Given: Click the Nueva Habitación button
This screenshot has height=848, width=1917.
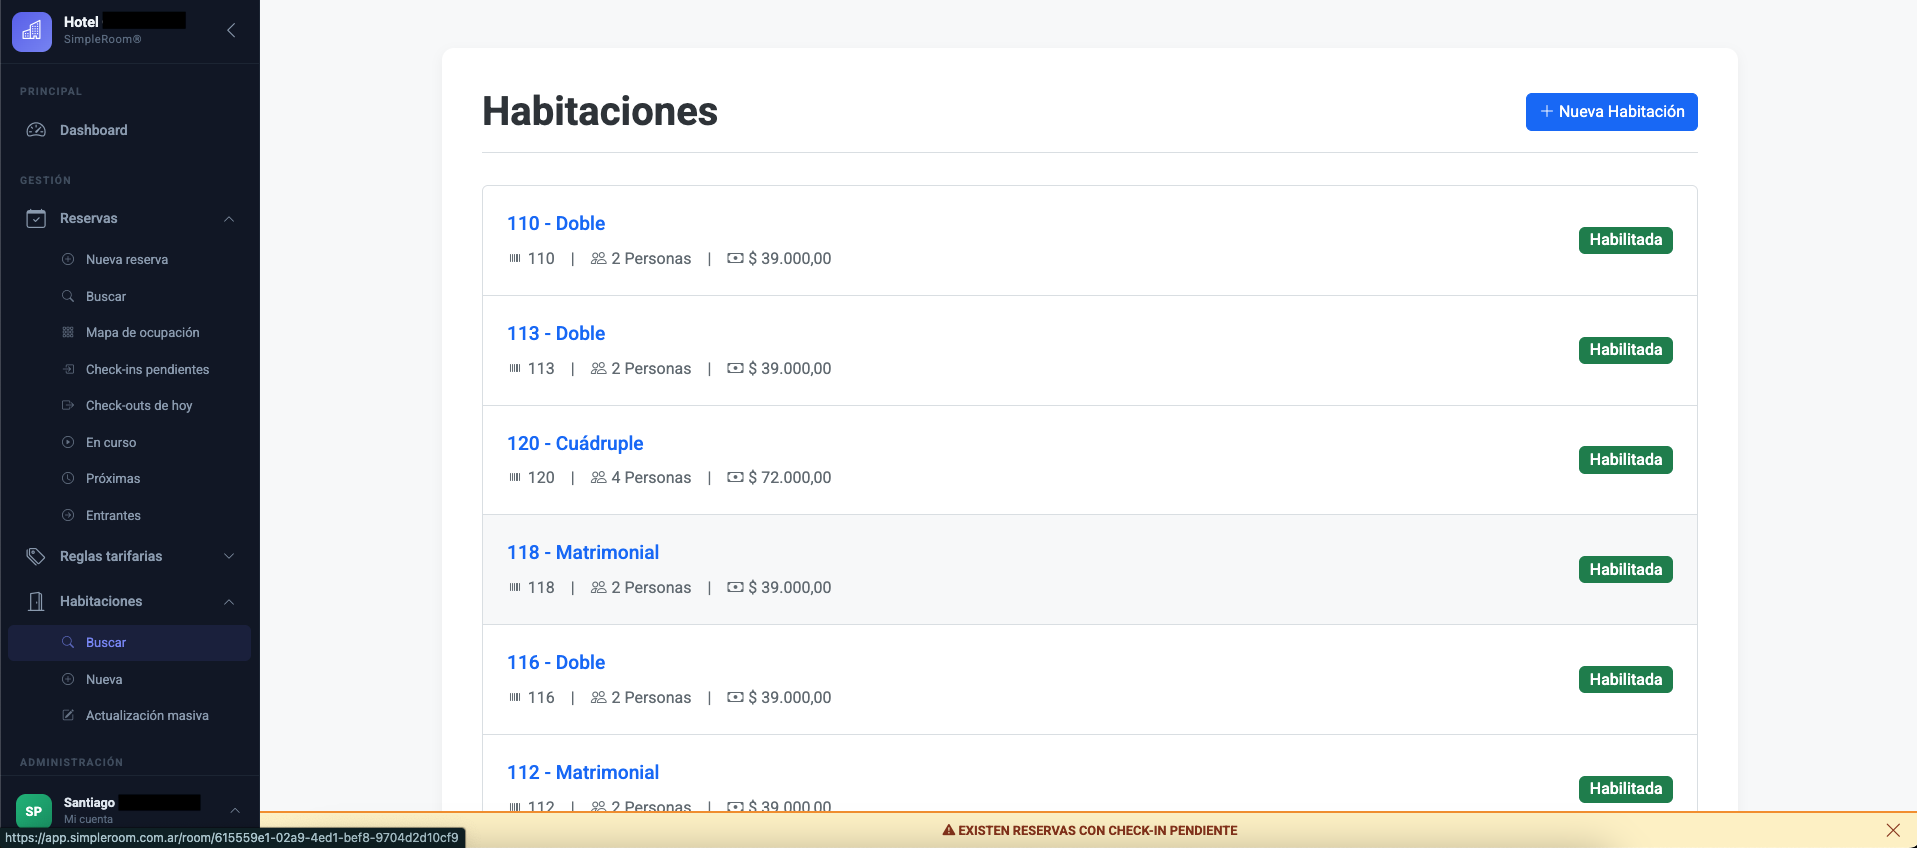Looking at the screenshot, I should (1611, 112).
